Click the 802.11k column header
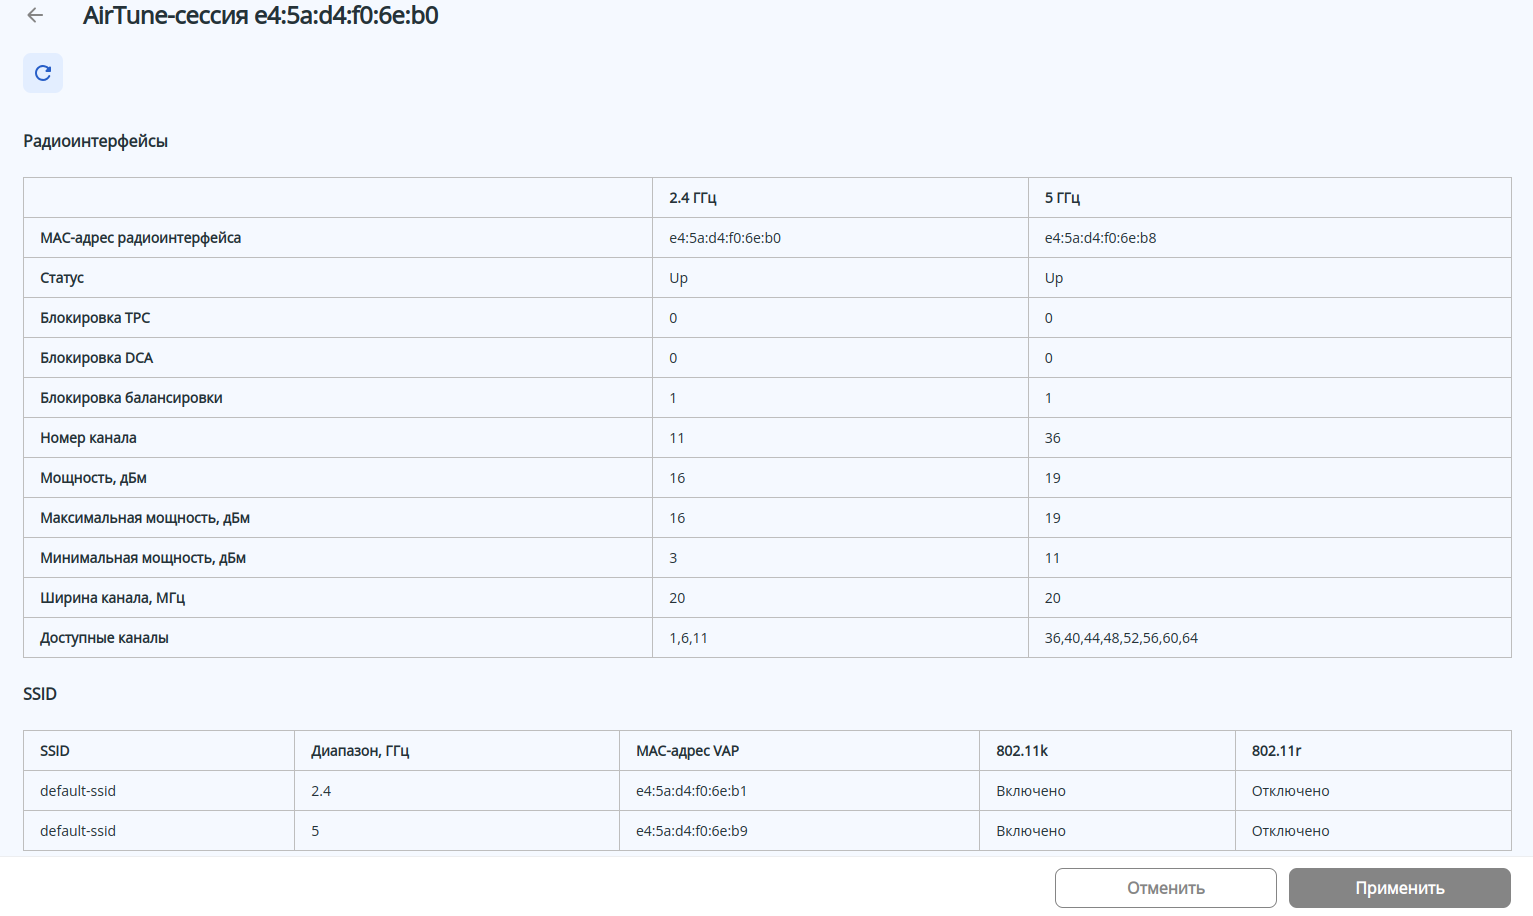The image size is (1533, 916). tap(1022, 751)
